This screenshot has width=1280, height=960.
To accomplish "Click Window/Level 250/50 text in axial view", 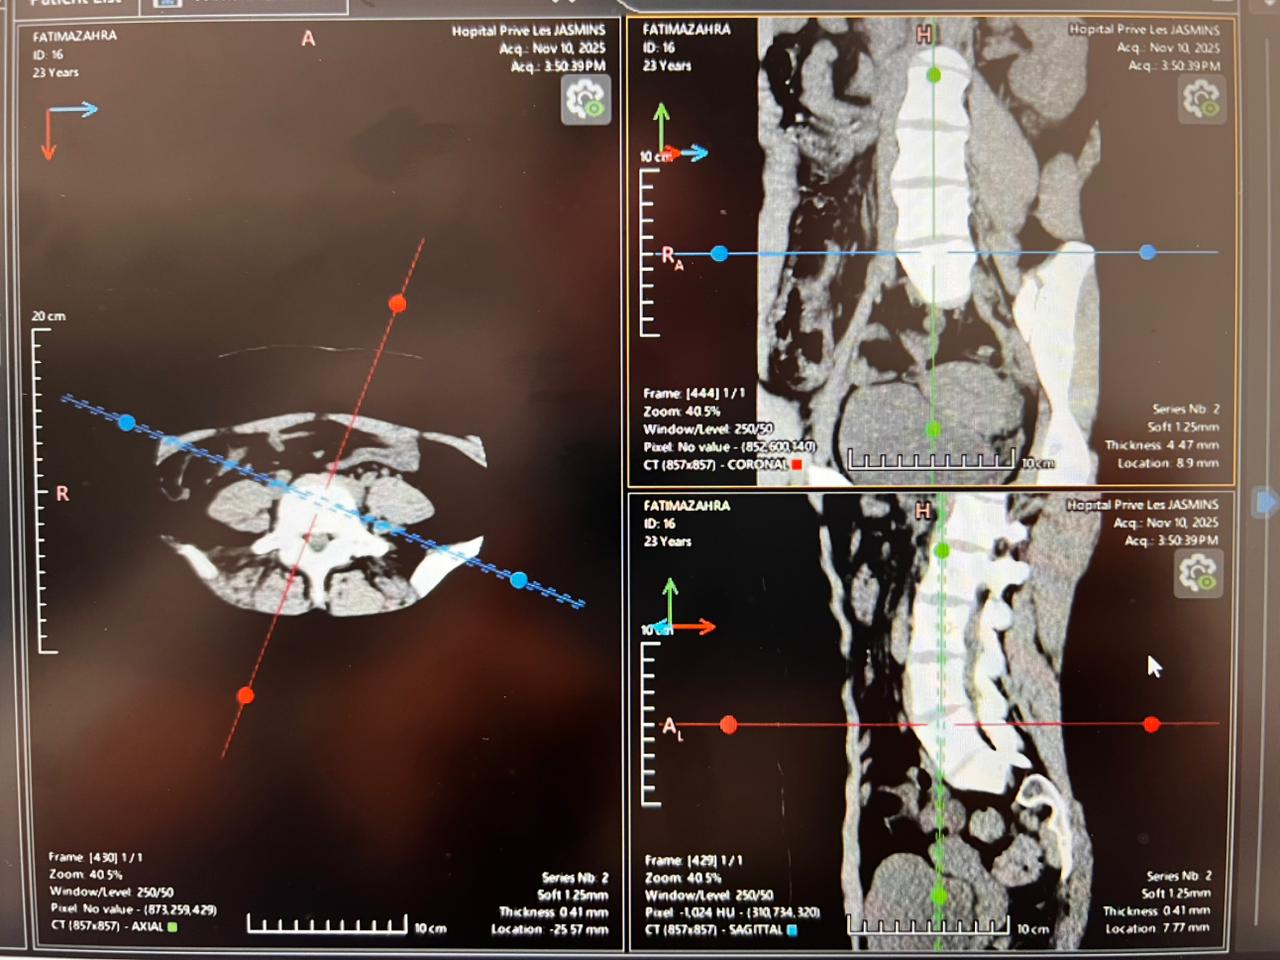I will click(111, 892).
